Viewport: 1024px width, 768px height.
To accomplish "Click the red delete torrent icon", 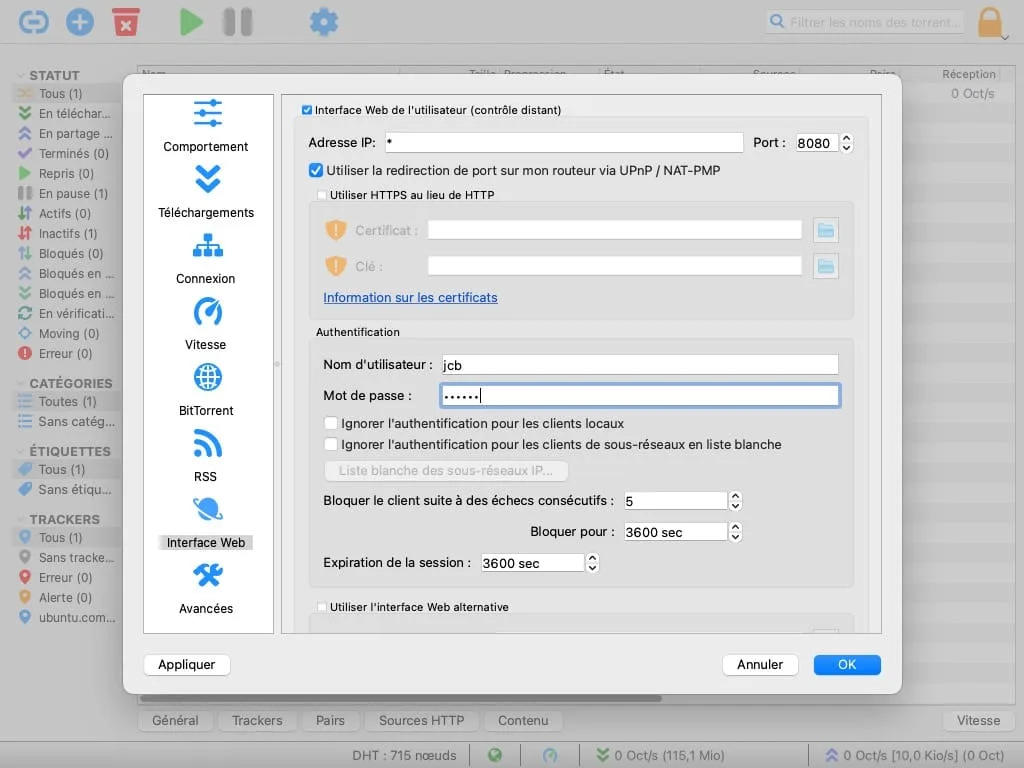I will pyautogui.click(x=126, y=22).
